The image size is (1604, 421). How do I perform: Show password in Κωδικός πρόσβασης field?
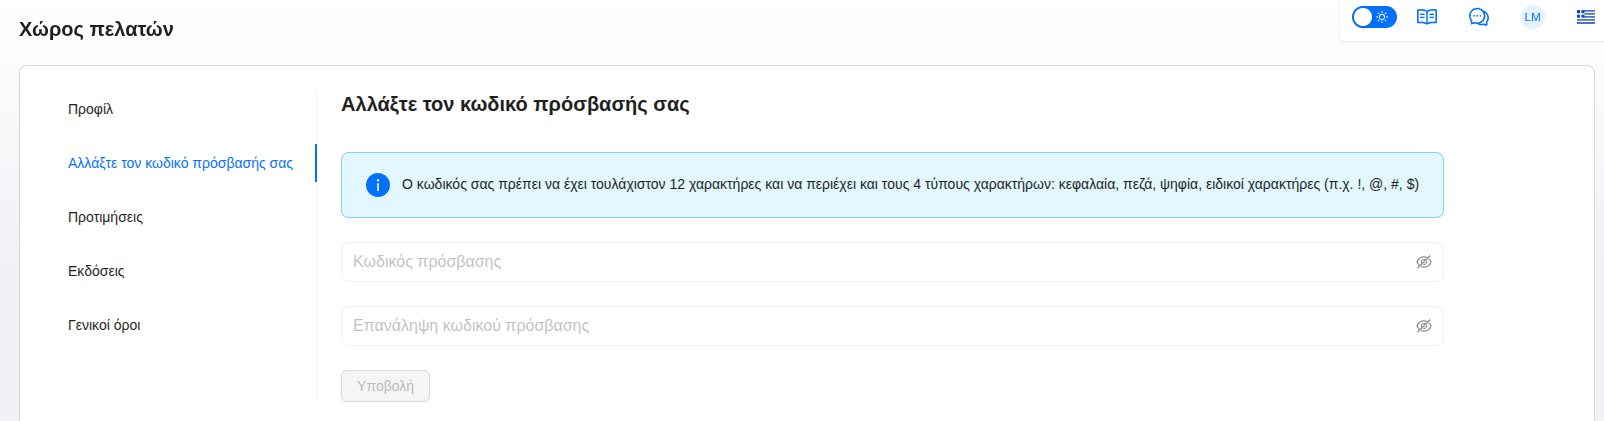click(x=1424, y=262)
